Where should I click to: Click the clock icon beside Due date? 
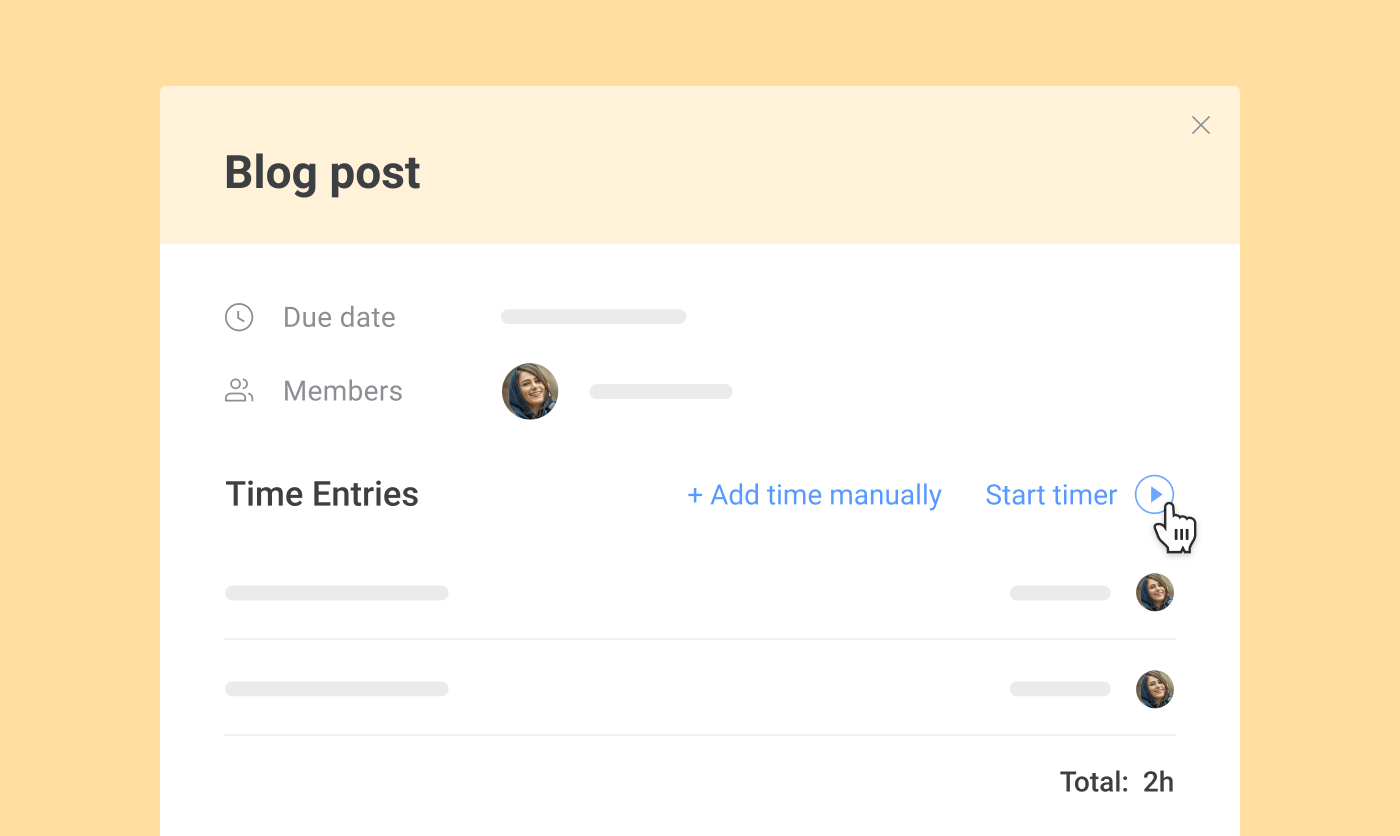coord(239,317)
